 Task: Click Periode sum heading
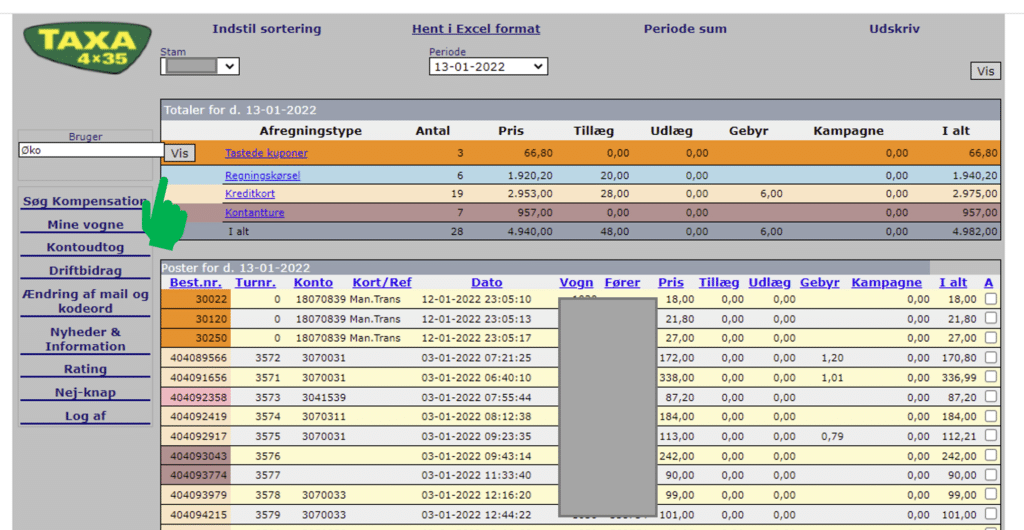point(685,29)
